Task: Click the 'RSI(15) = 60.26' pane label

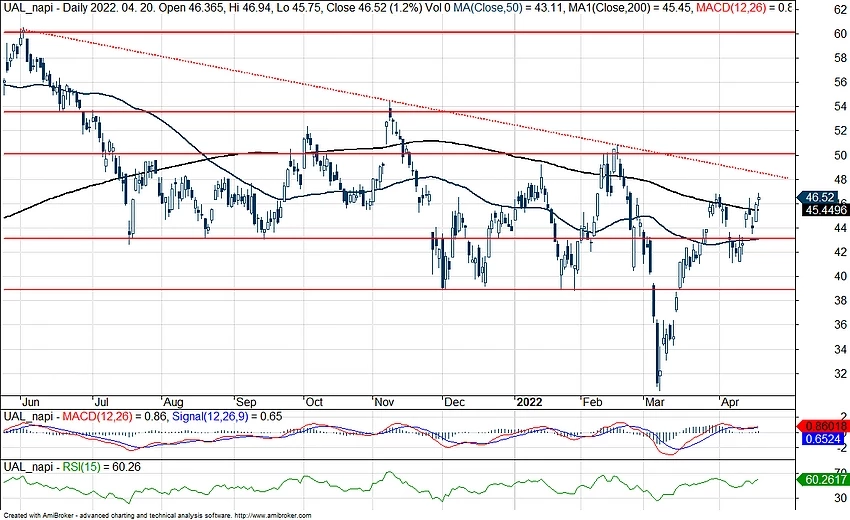Action: 102,467
